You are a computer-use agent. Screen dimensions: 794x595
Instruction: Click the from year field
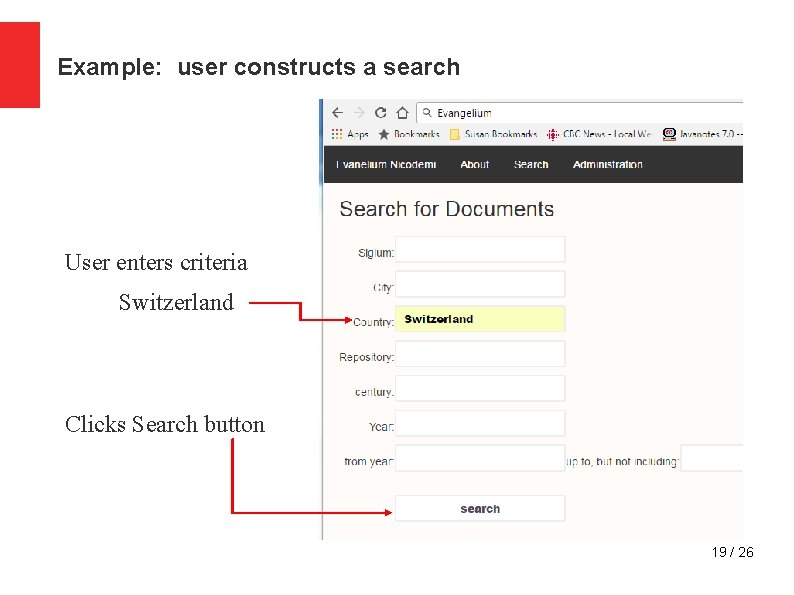(480, 458)
